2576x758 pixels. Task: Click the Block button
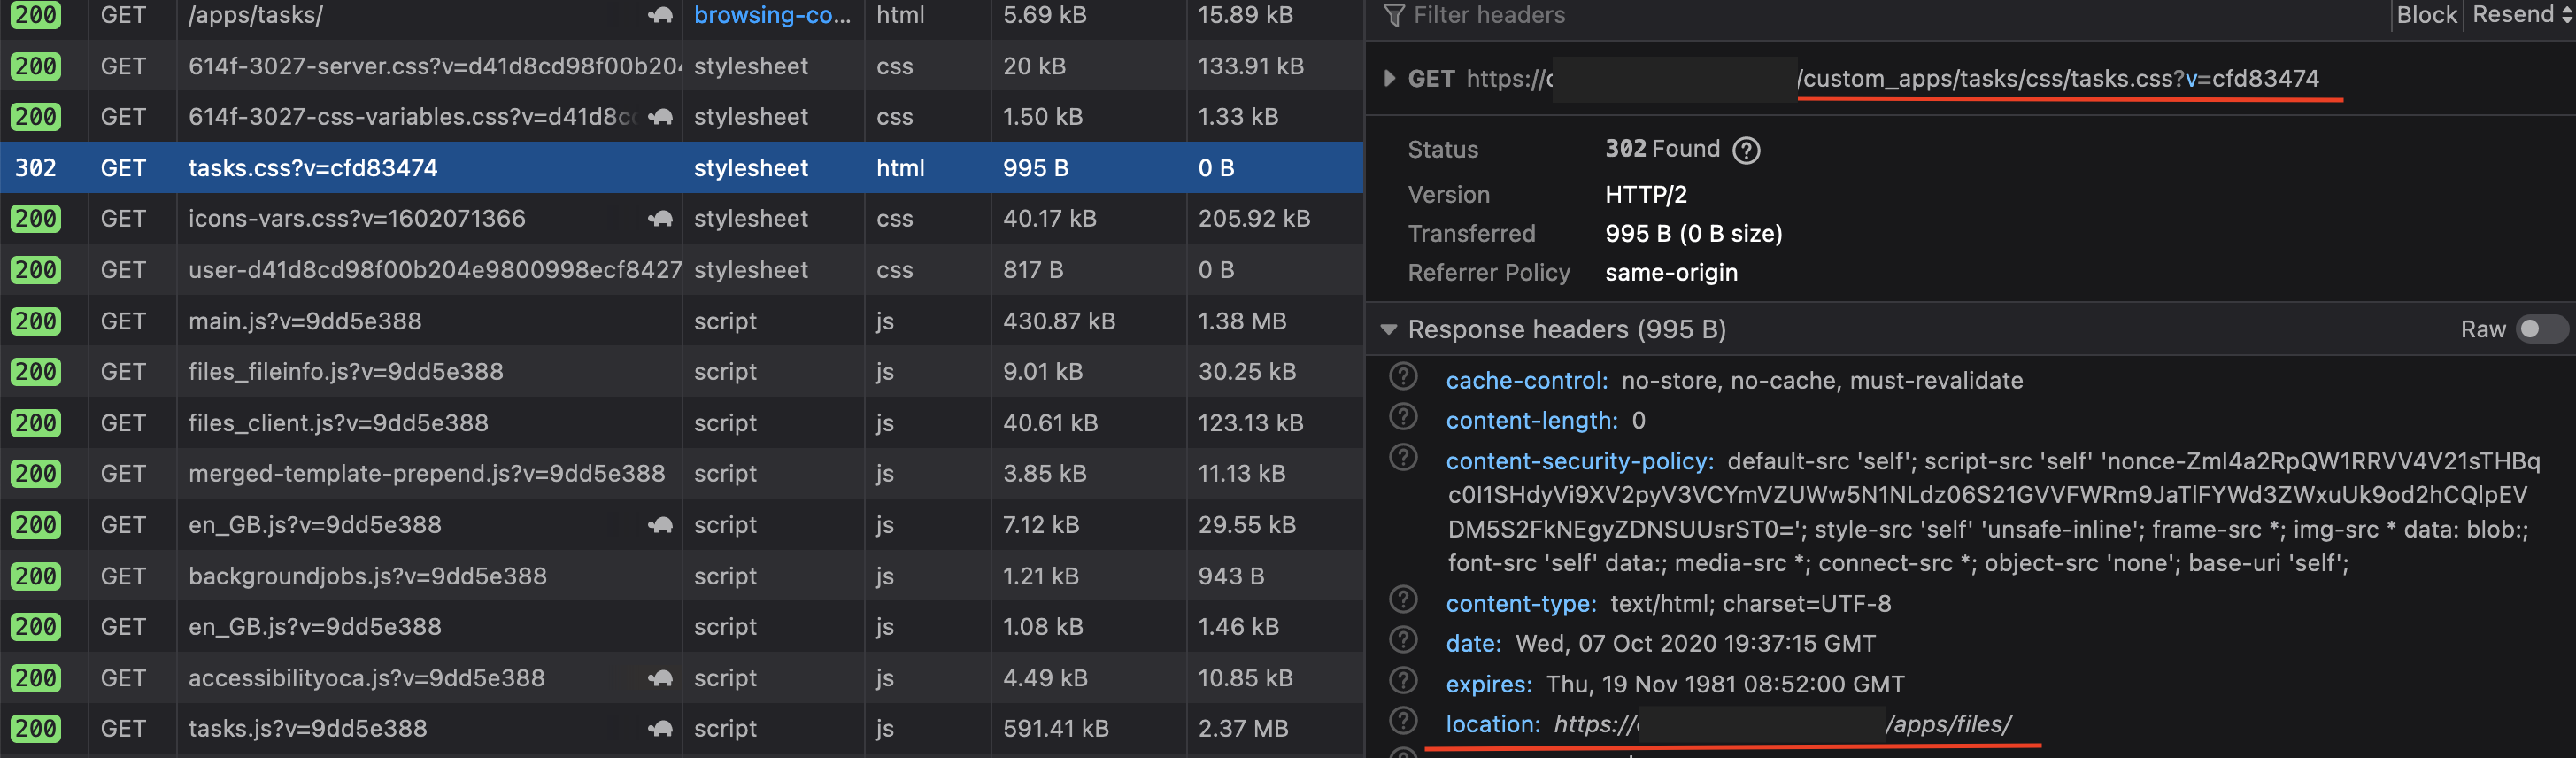tap(2426, 15)
